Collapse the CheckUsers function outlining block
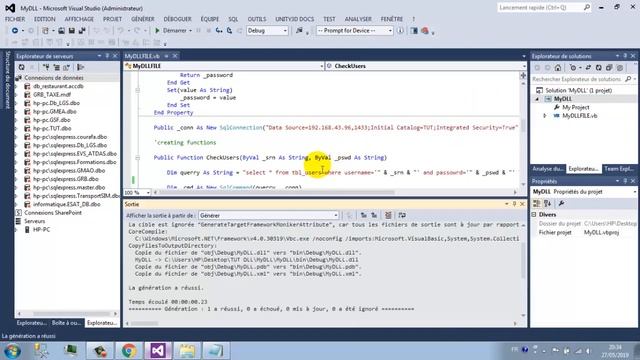Image resolution: width=640 pixels, height=360 pixels. [138, 158]
